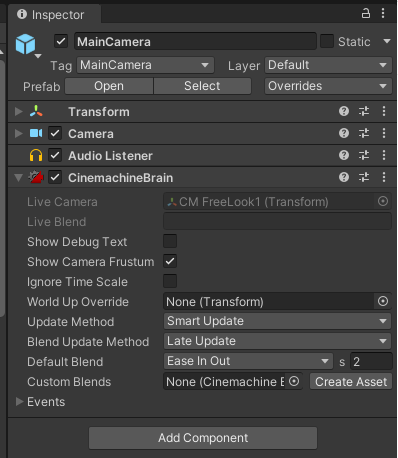Click the GameObject cube icon
Image resolution: width=398 pixels, height=458 pixels.
(x=25, y=44)
